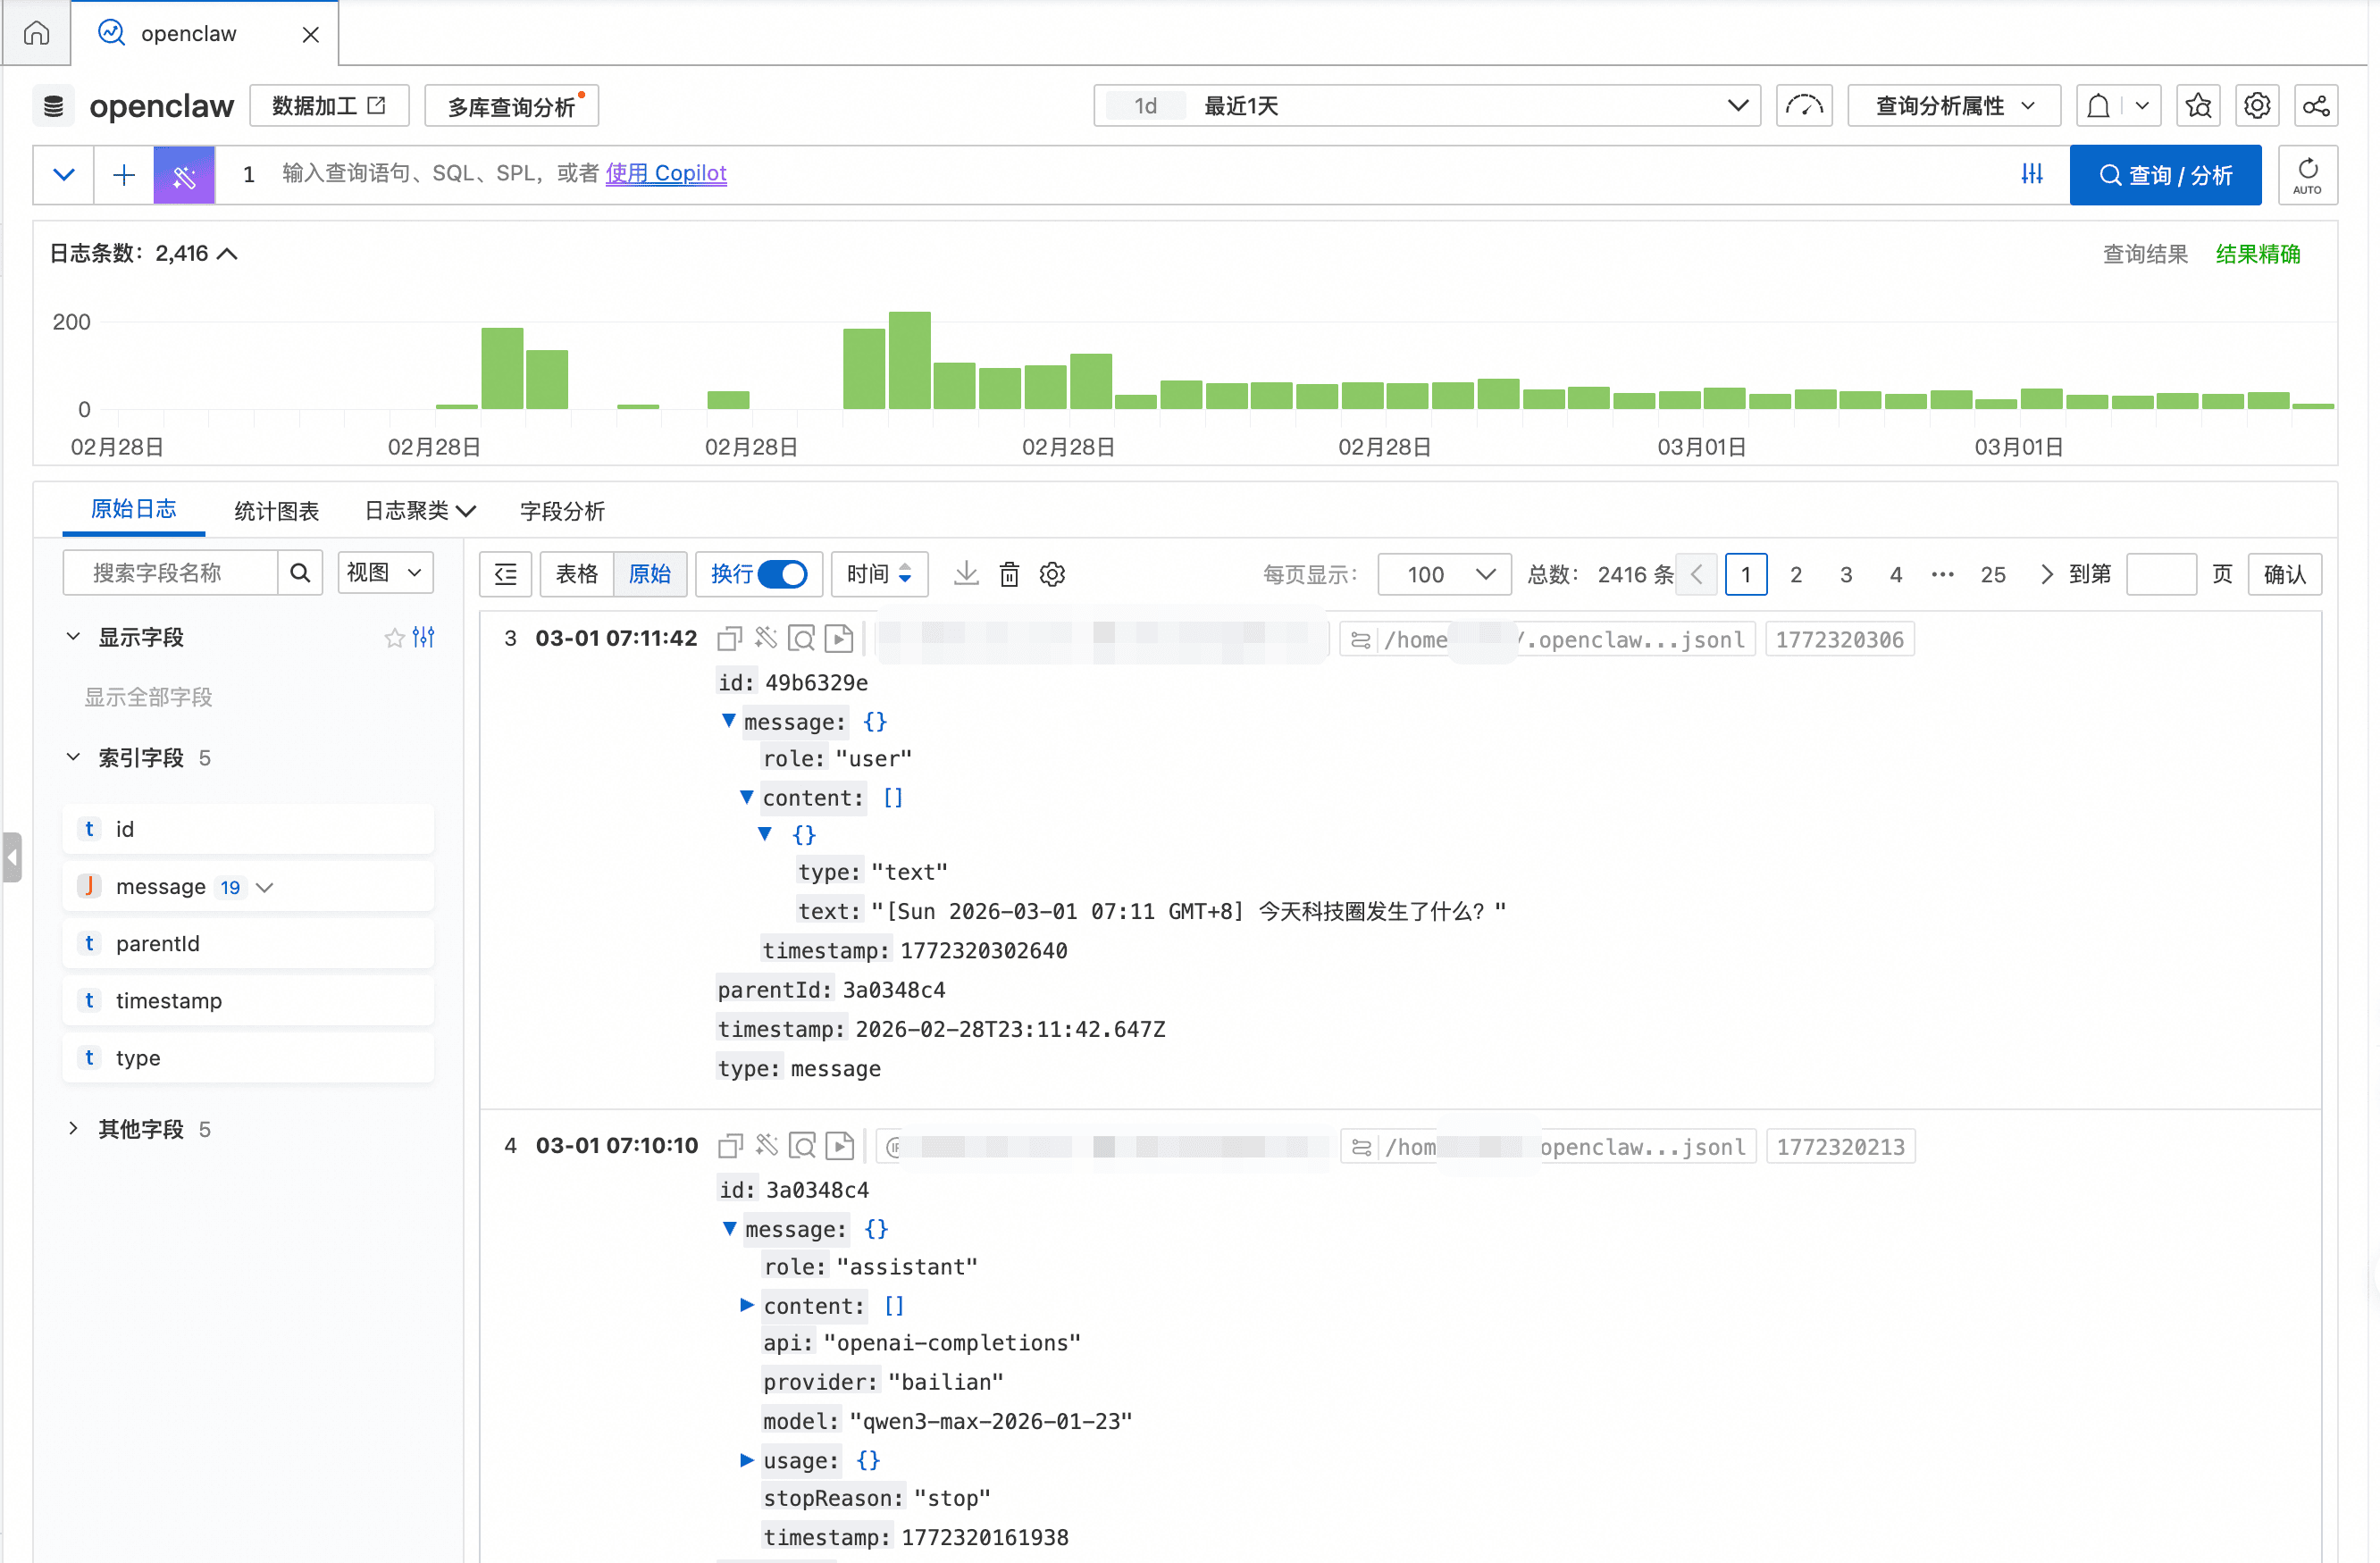Click the AUTO refresh icon
The image size is (2380, 1563).
coord(2307,175)
